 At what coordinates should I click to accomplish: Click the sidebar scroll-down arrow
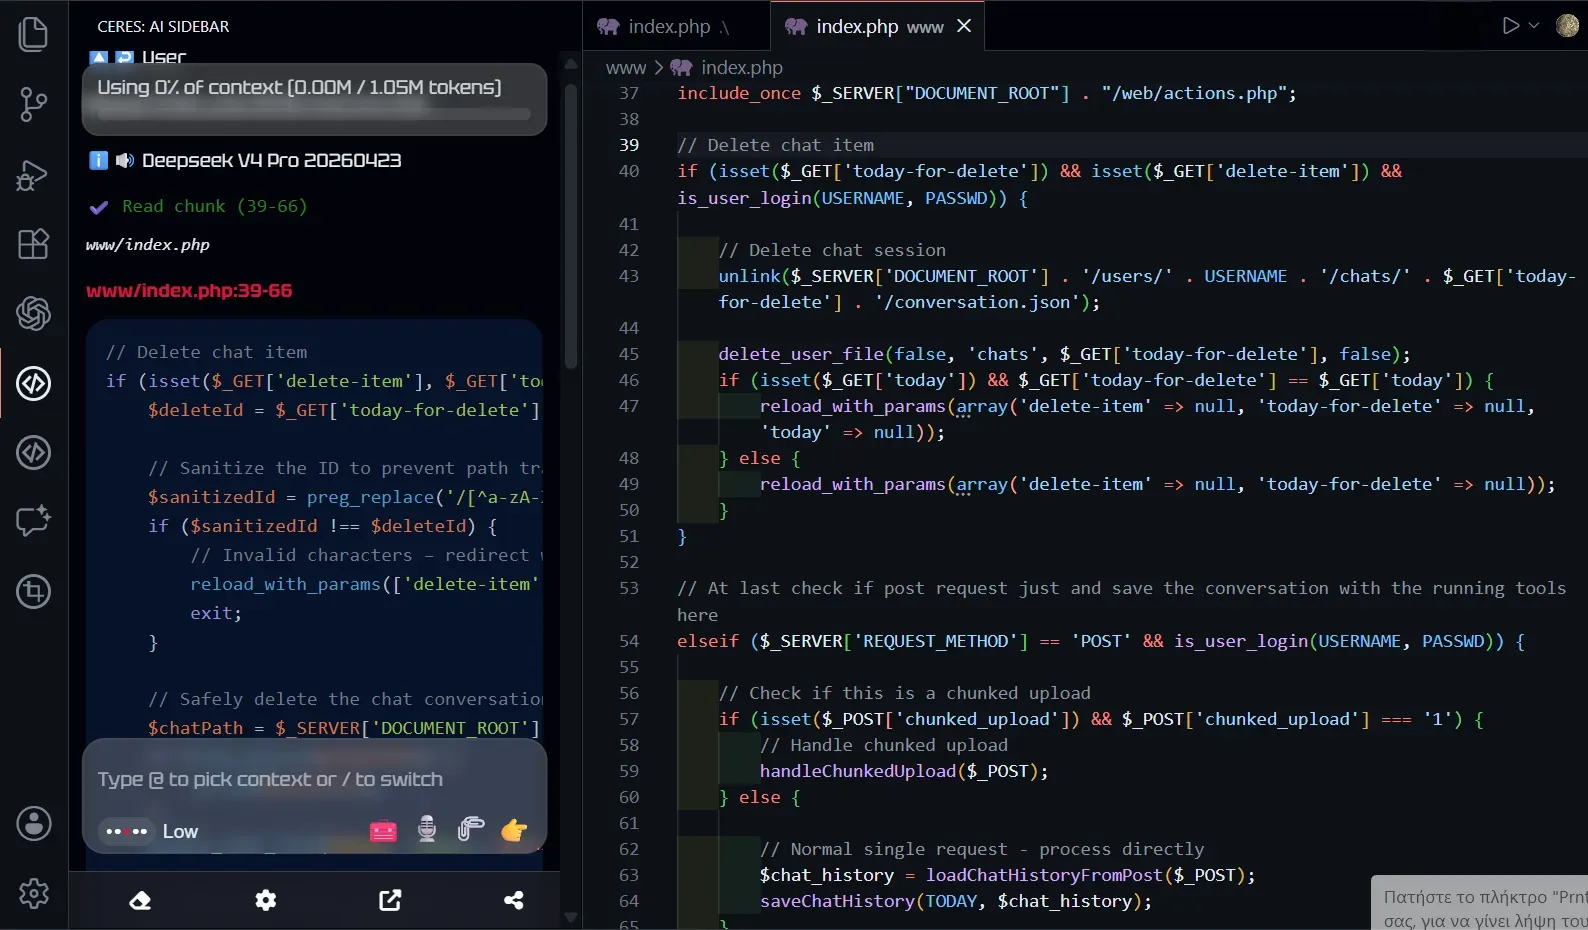[x=571, y=916]
